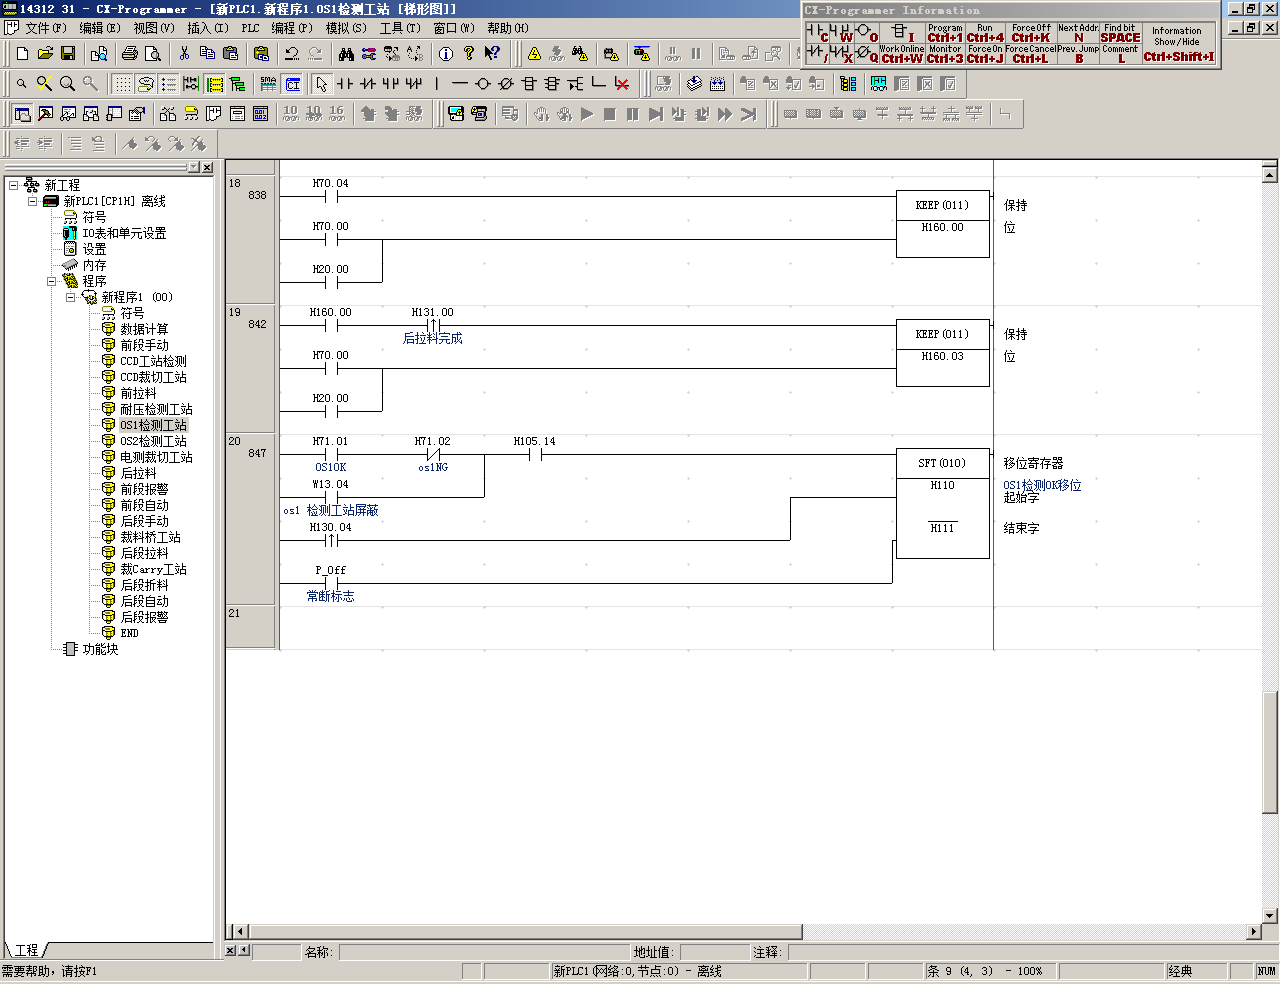Click the vertical scrollbar down arrow
The width and height of the screenshot is (1280, 984).
(x=1270, y=915)
